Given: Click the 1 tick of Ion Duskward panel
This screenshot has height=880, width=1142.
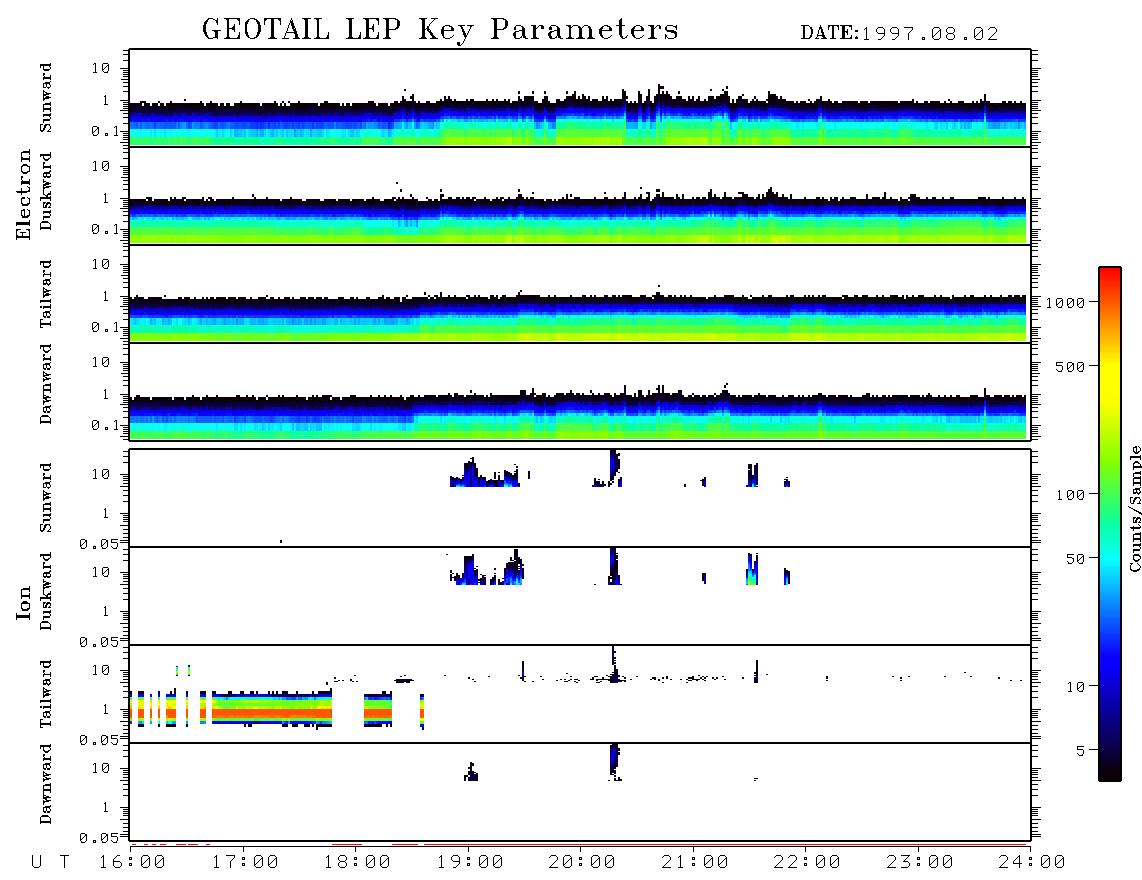Looking at the screenshot, I should [106, 612].
